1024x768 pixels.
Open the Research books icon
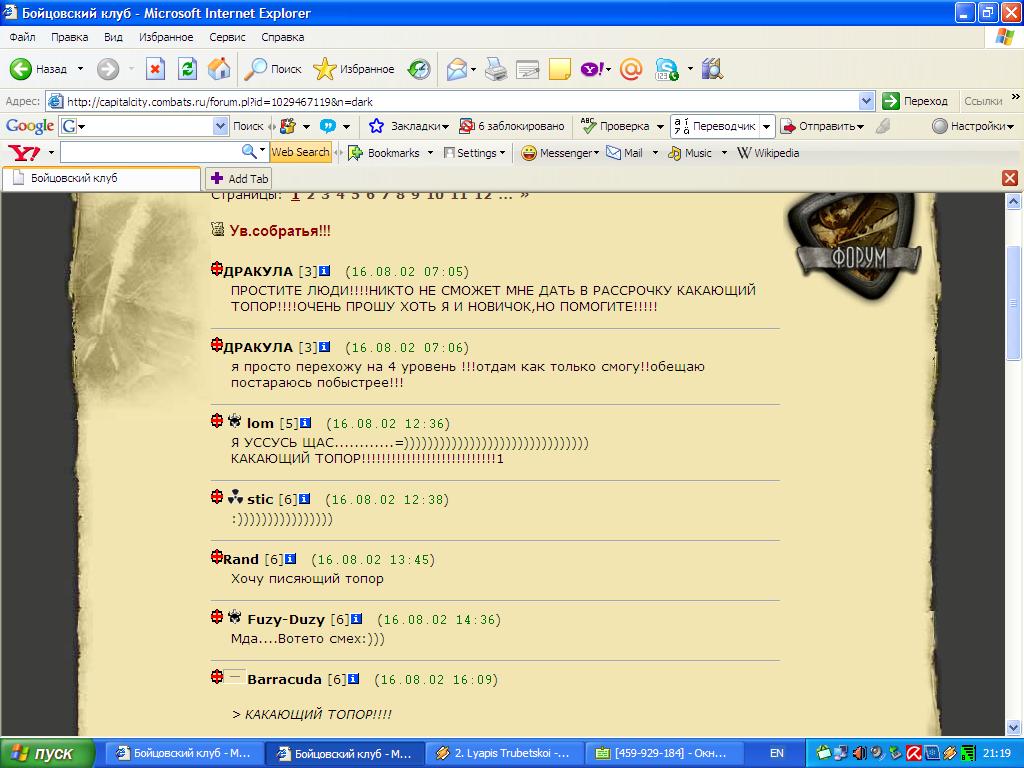pyautogui.click(x=712, y=69)
